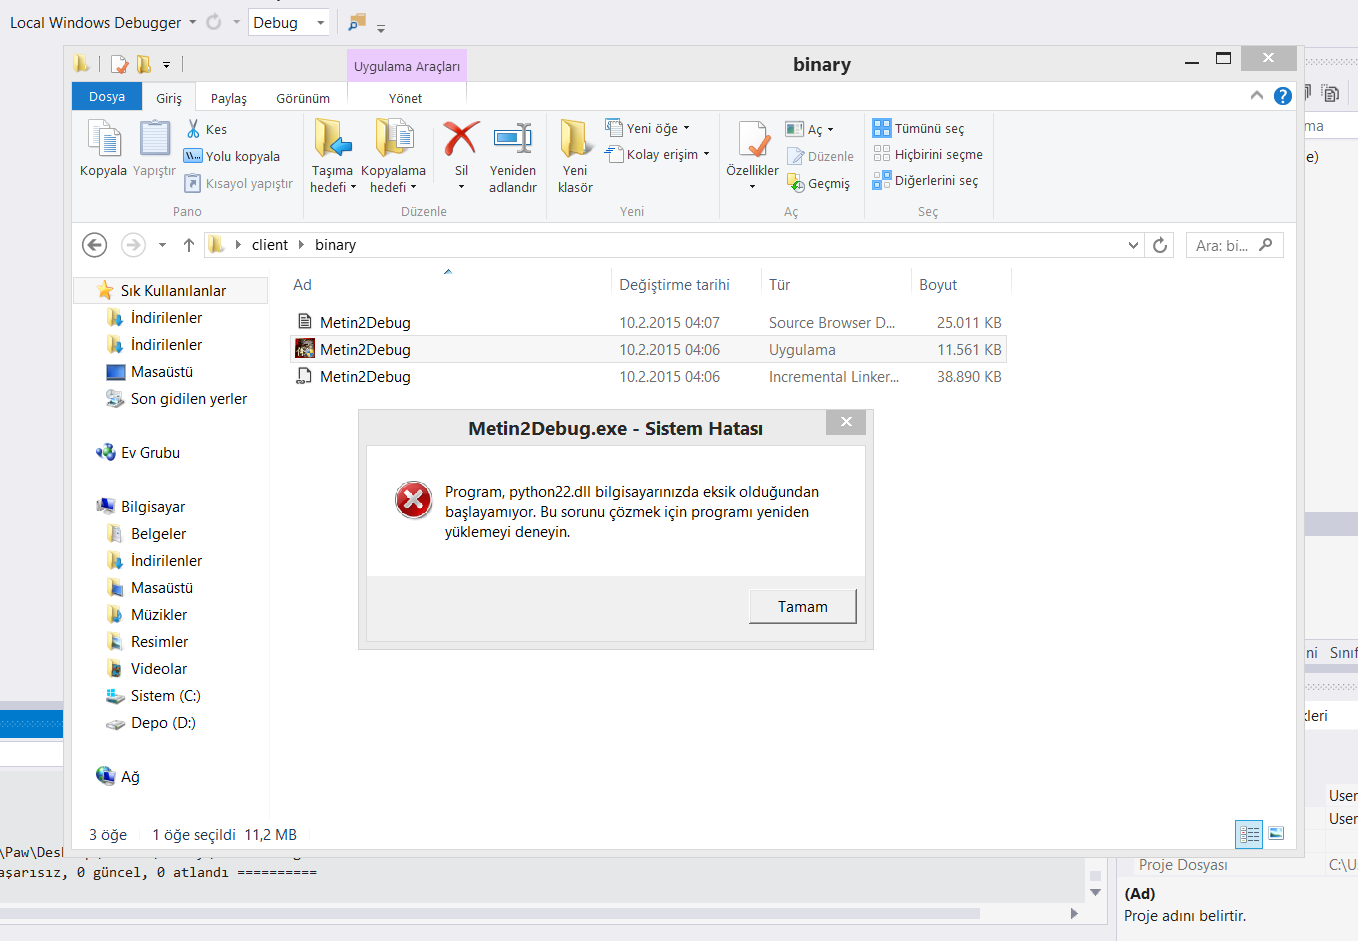Sort by Değiştirme tarihi column header

click(x=674, y=285)
